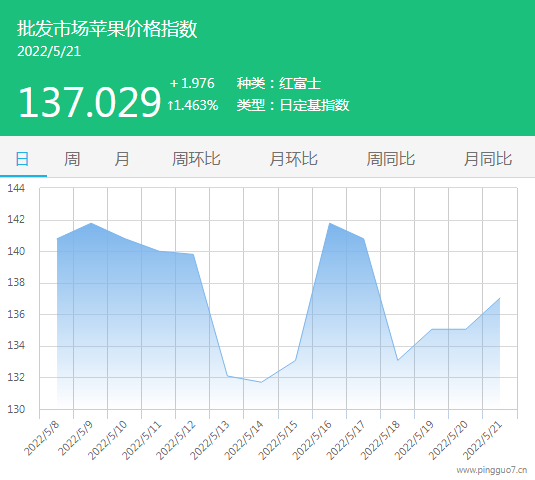The height and width of the screenshot is (480, 535).
Task: Switch to the 周 weekly tab
Action: tap(72, 159)
